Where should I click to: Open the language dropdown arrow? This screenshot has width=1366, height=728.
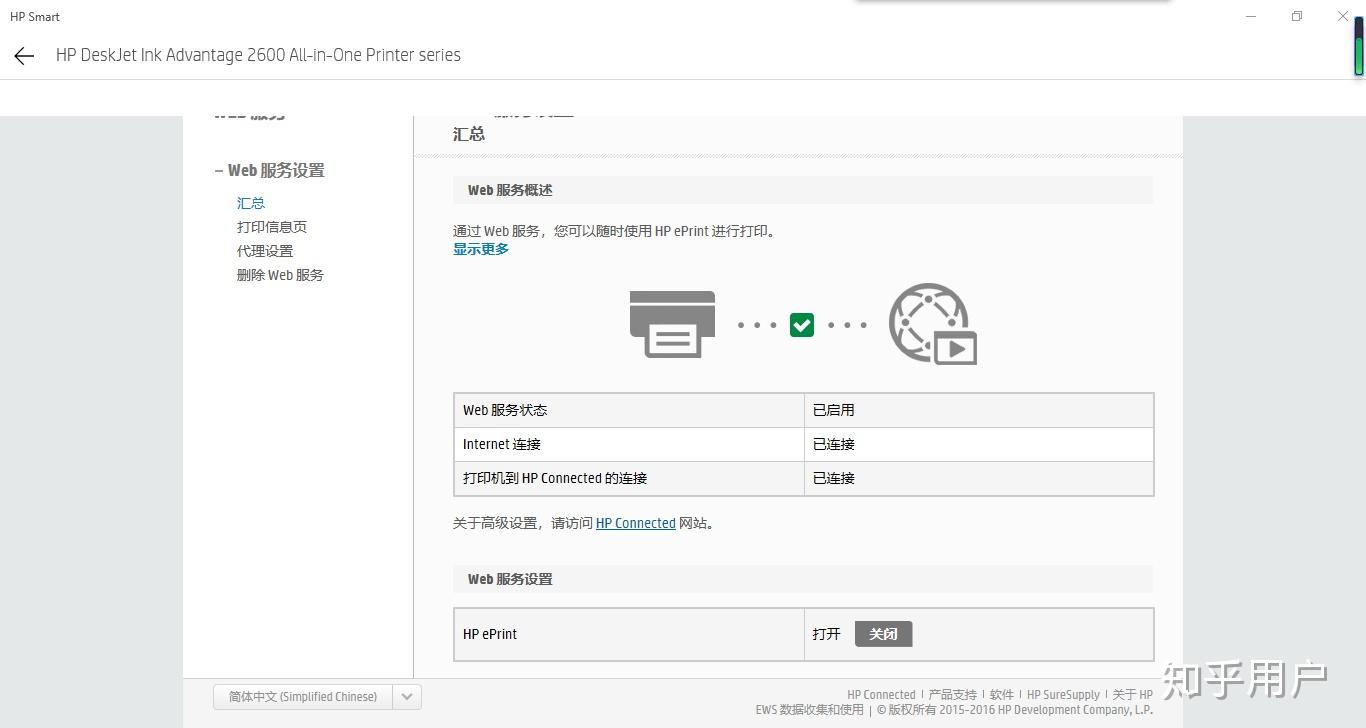coord(407,697)
